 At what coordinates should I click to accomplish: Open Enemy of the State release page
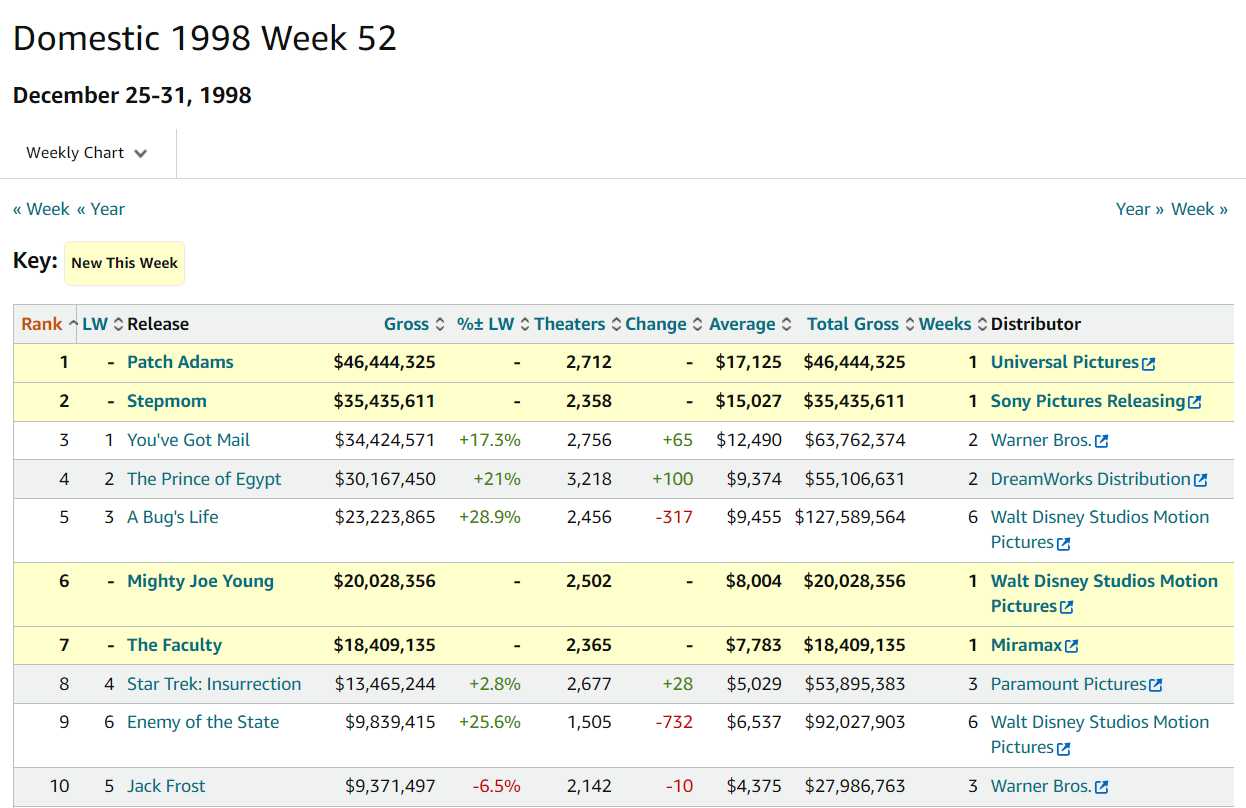(x=203, y=722)
